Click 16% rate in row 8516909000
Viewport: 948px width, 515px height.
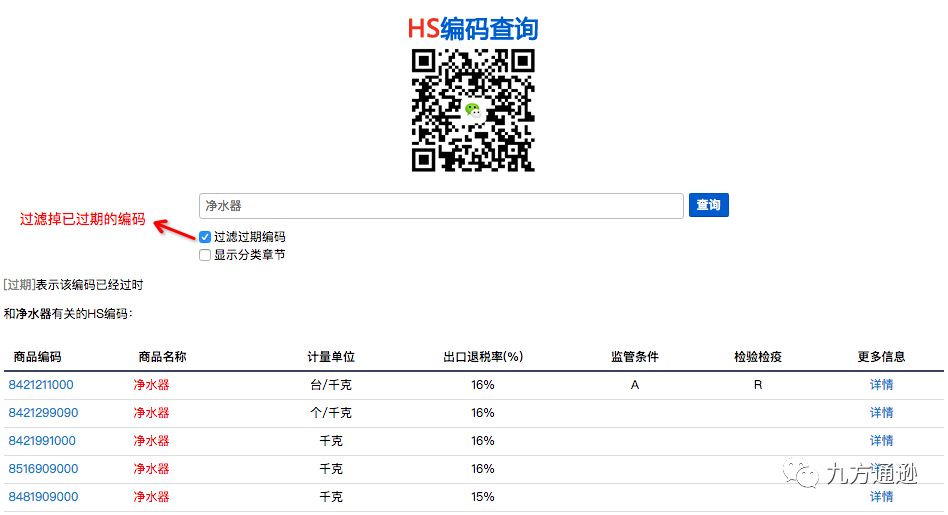click(x=483, y=468)
